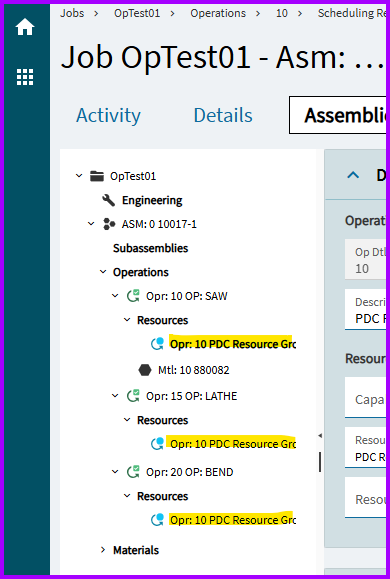Go to Operations breadcrumb link
This screenshot has width=390, height=579.
[x=218, y=13]
